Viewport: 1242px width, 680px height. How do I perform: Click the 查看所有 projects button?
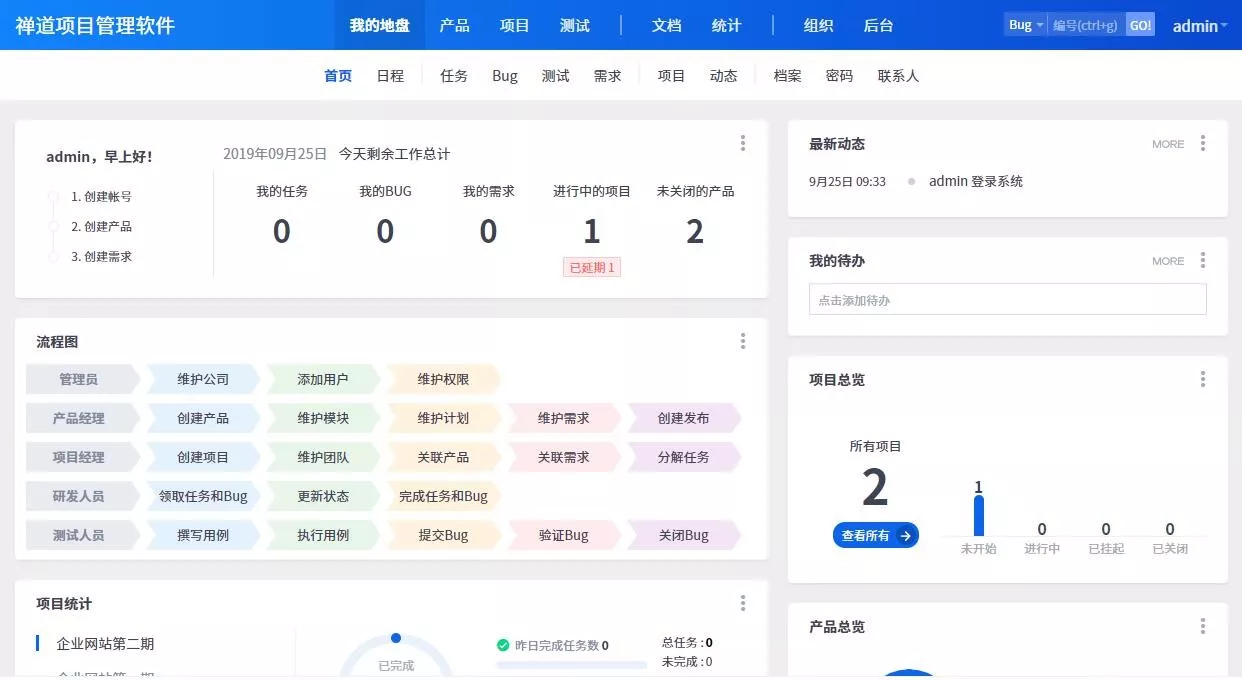tap(875, 535)
